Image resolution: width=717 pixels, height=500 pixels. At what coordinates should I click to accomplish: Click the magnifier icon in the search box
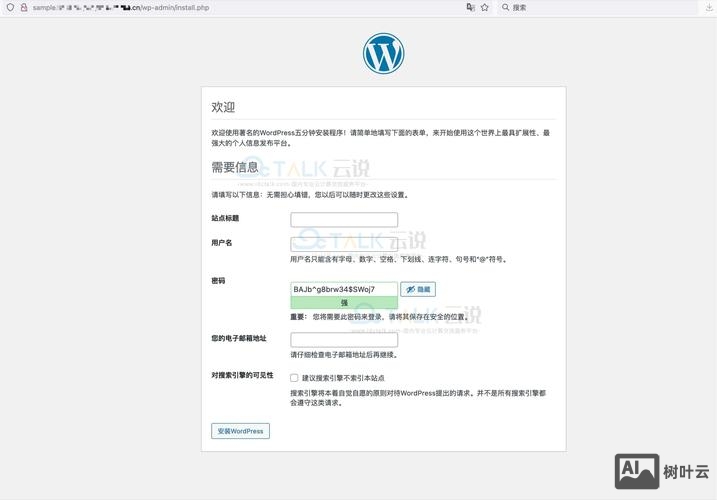tap(505, 7)
